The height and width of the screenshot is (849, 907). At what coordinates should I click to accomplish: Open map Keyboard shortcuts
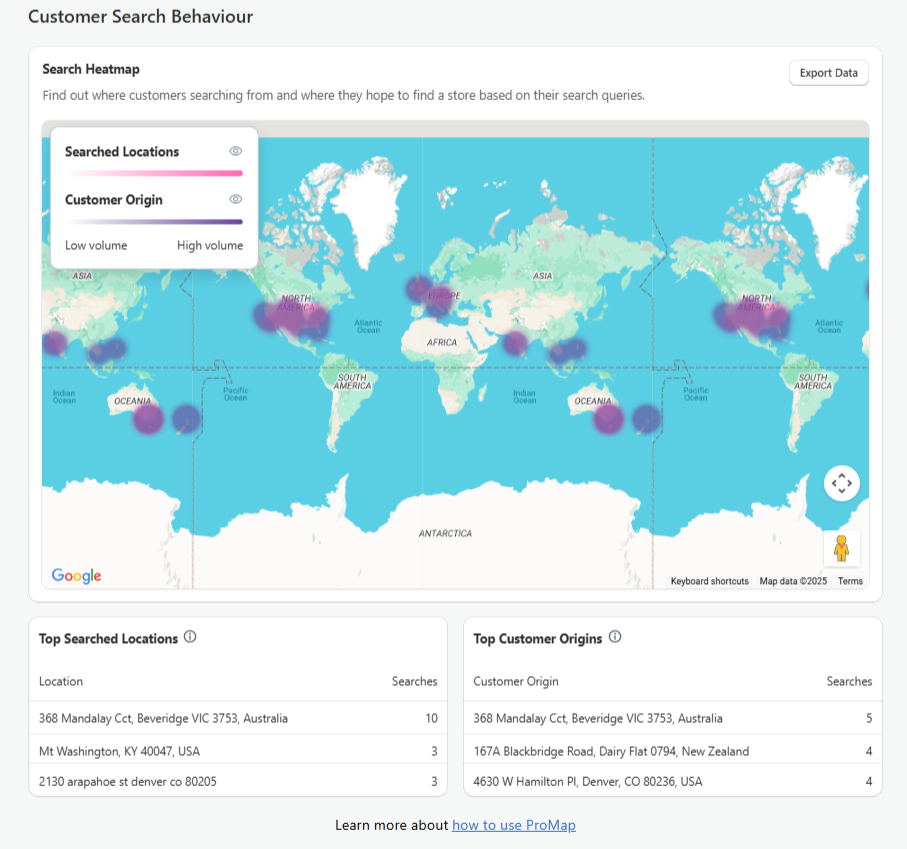709,581
